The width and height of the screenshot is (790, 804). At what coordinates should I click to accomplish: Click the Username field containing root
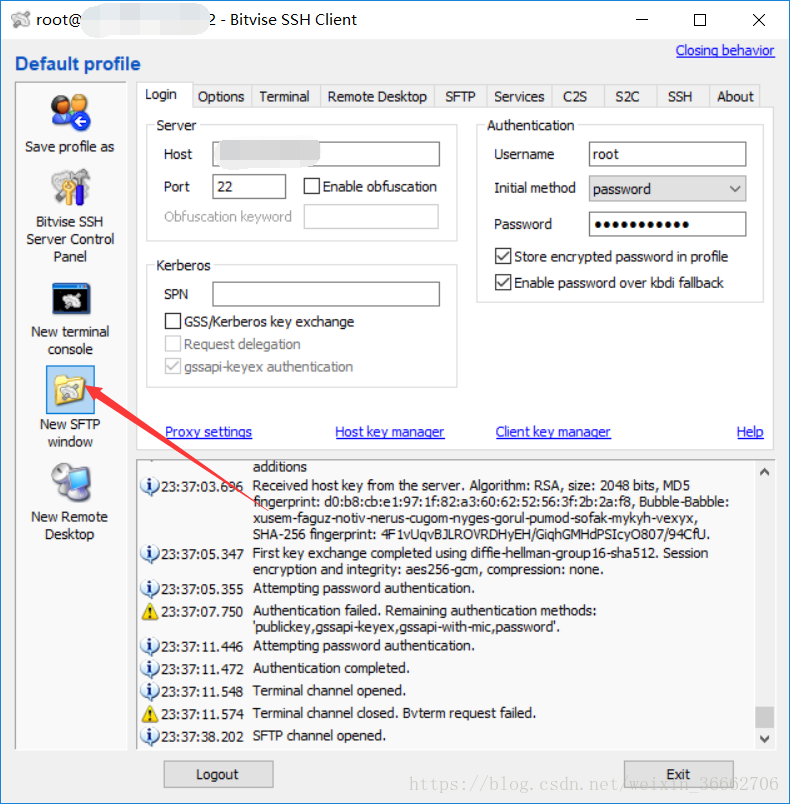[x=667, y=154]
